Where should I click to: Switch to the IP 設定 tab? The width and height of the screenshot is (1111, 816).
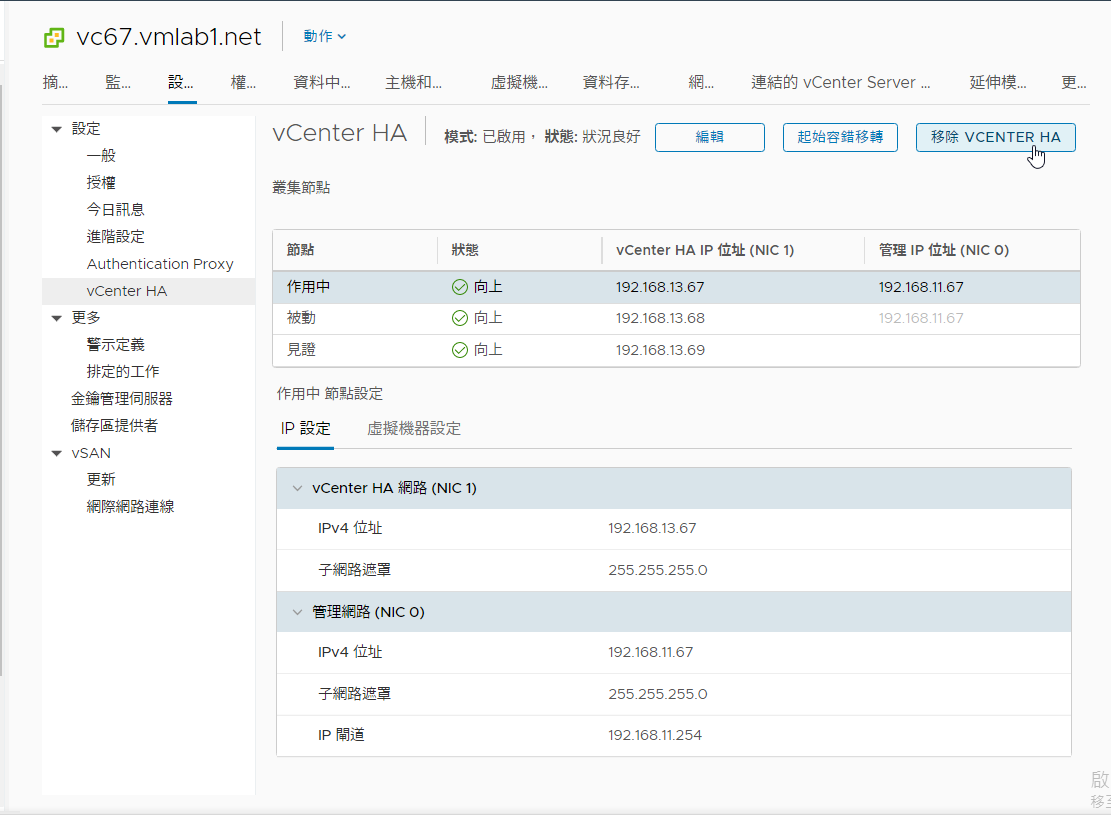(305, 429)
